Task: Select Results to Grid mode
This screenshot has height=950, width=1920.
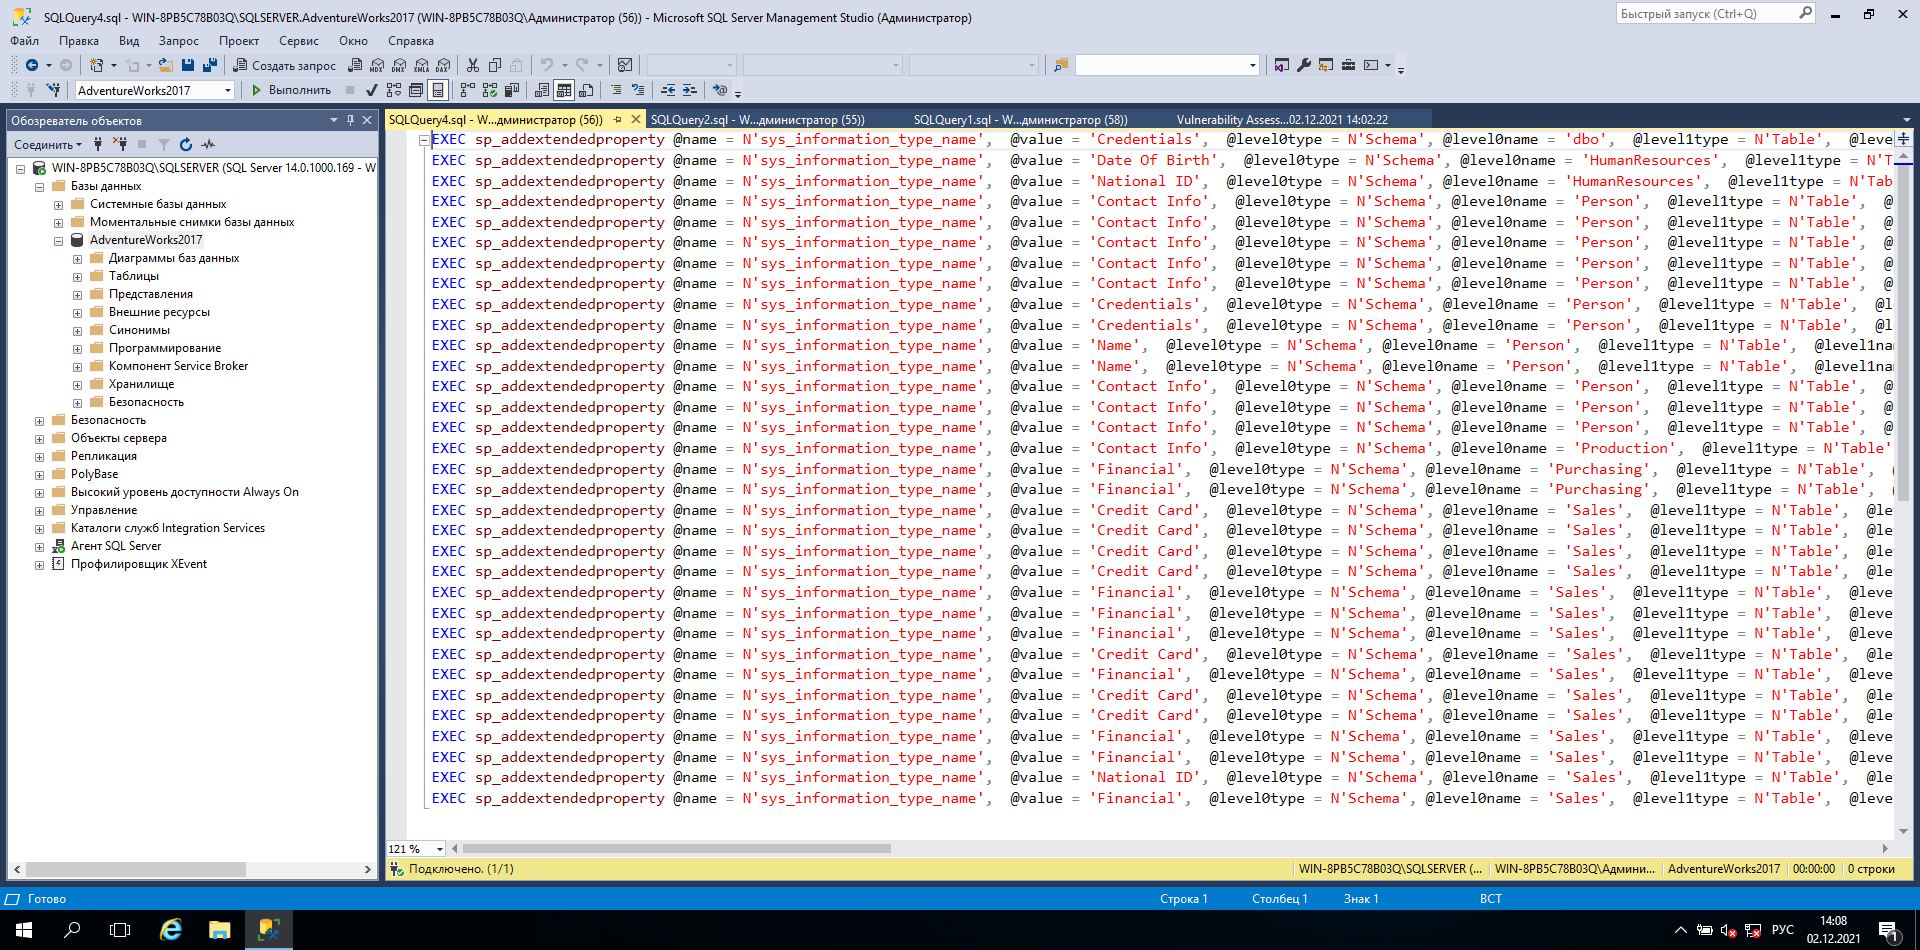Action: [x=564, y=90]
